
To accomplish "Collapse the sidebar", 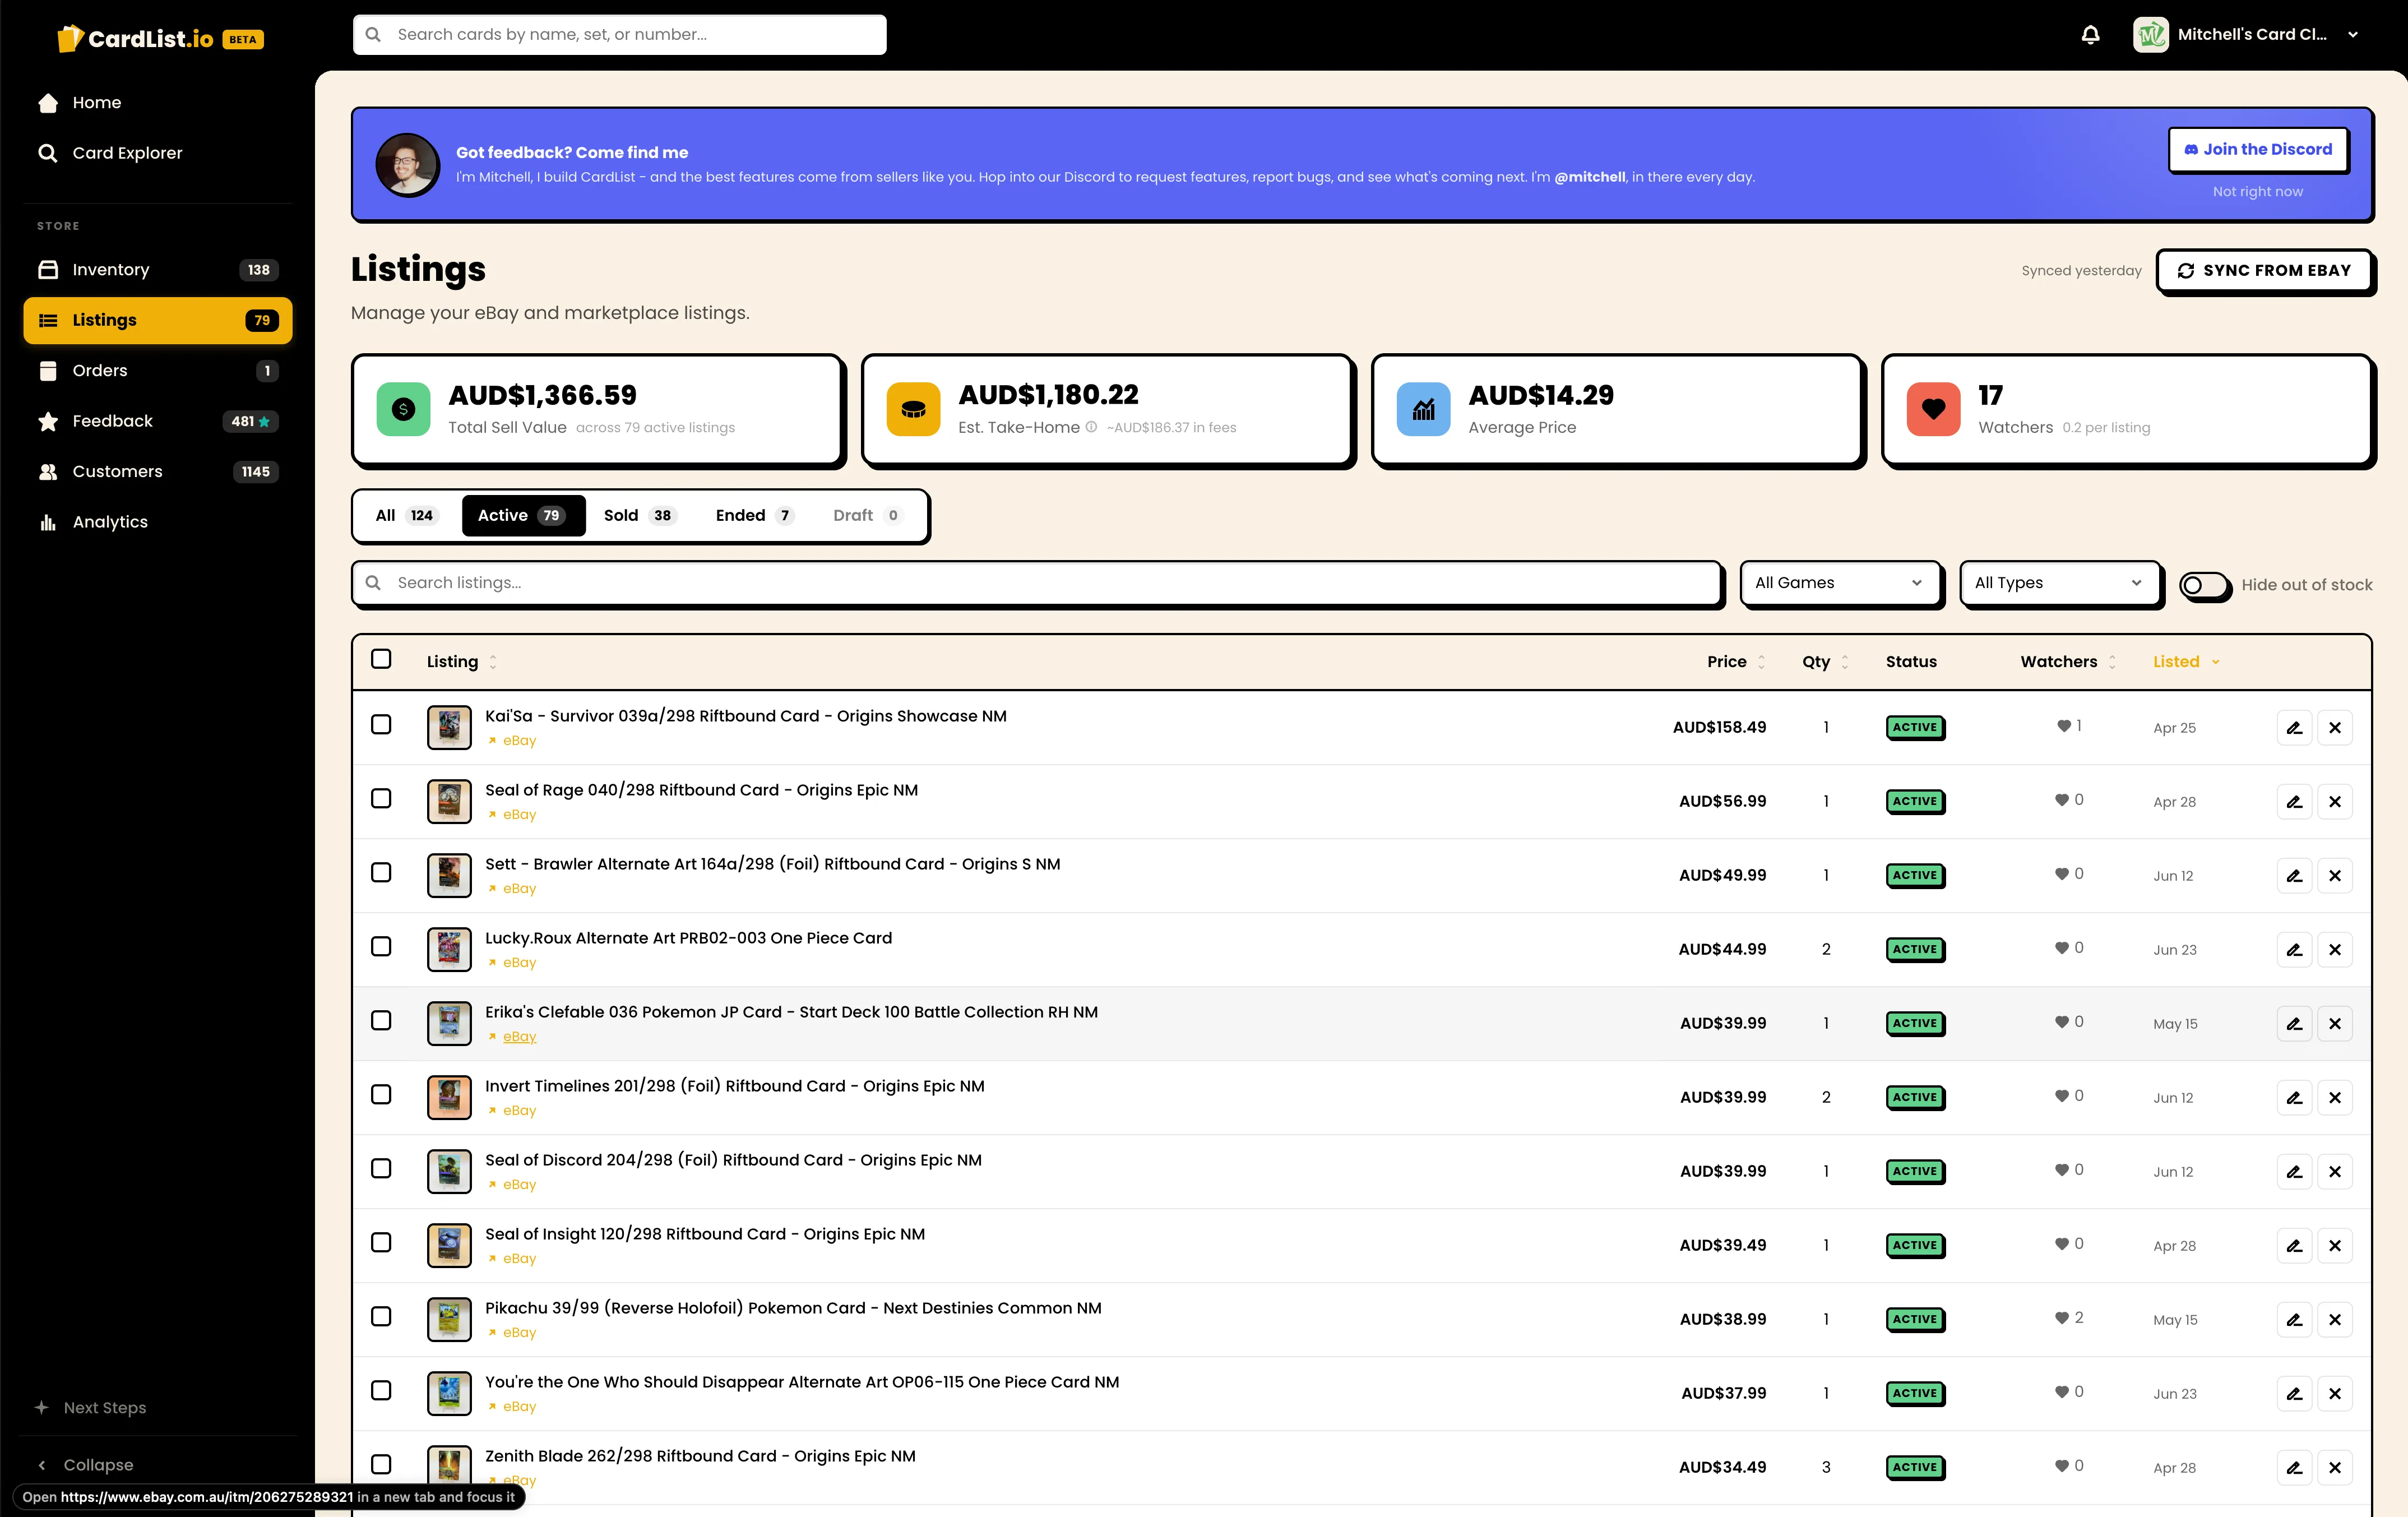I will coord(86,1465).
